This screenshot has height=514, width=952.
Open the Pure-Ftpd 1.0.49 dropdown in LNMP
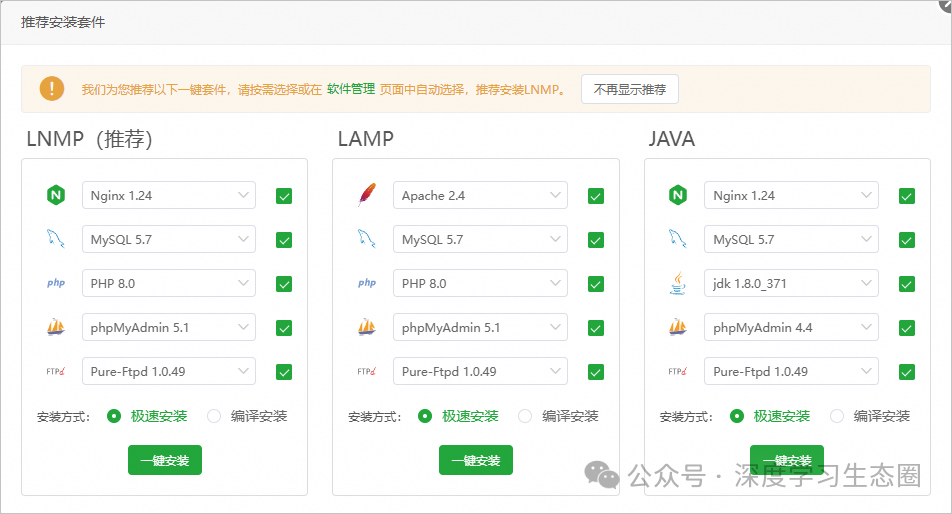(169, 371)
